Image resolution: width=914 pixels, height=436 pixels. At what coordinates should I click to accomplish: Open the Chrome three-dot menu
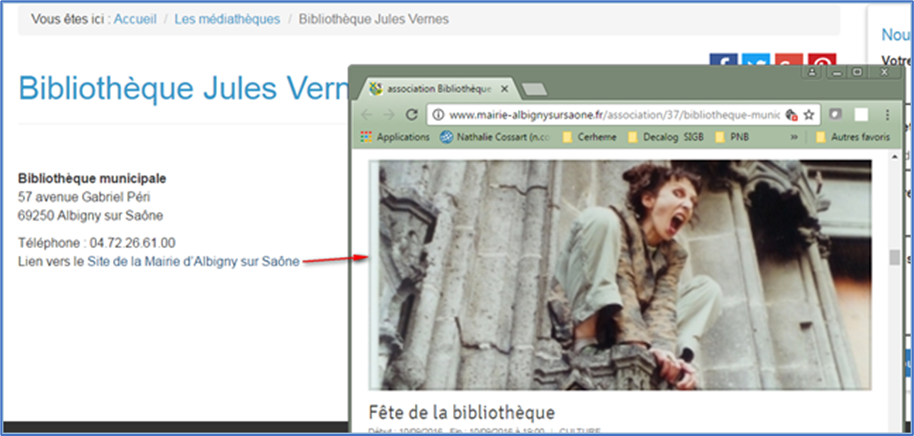tap(886, 114)
